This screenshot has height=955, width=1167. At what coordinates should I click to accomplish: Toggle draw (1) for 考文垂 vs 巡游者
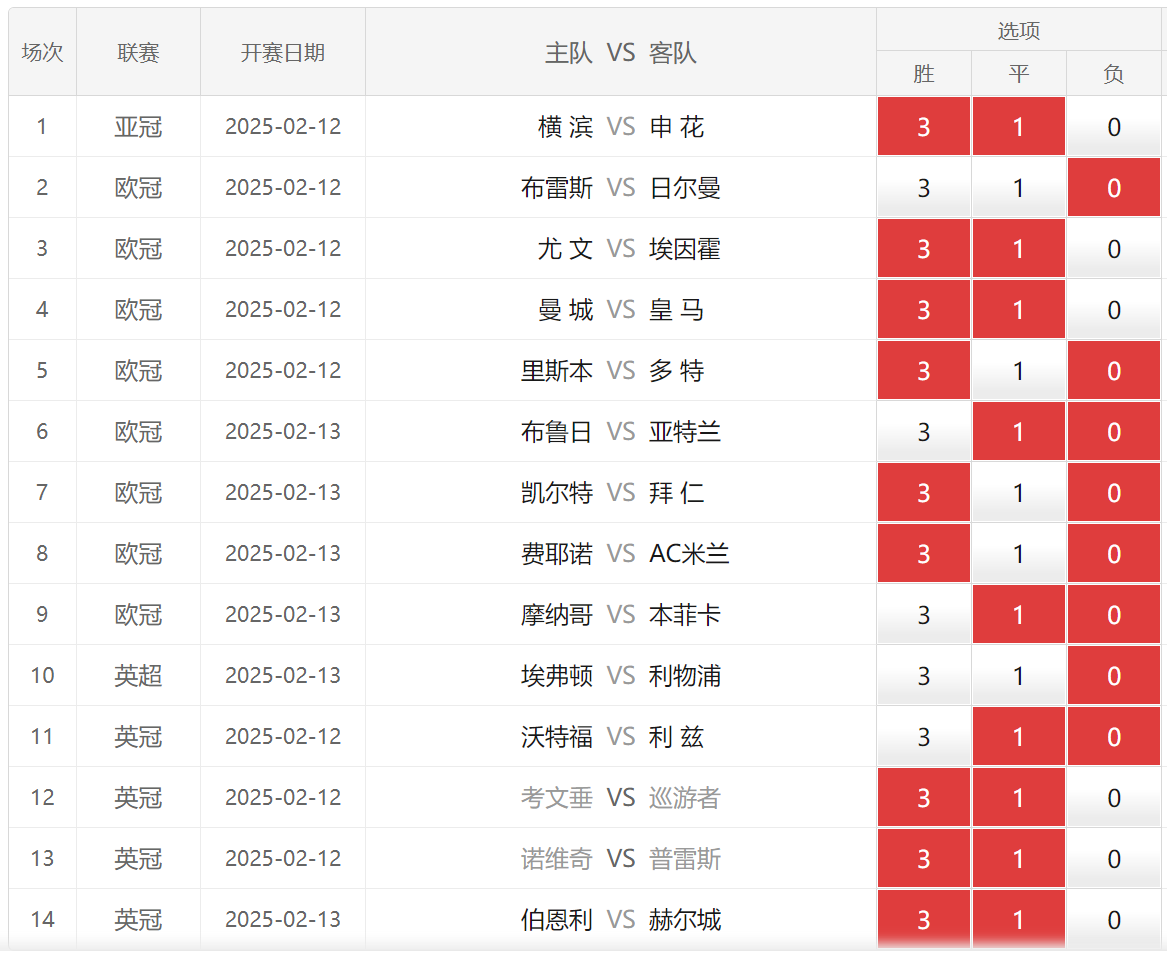click(x=1018, y=798)
